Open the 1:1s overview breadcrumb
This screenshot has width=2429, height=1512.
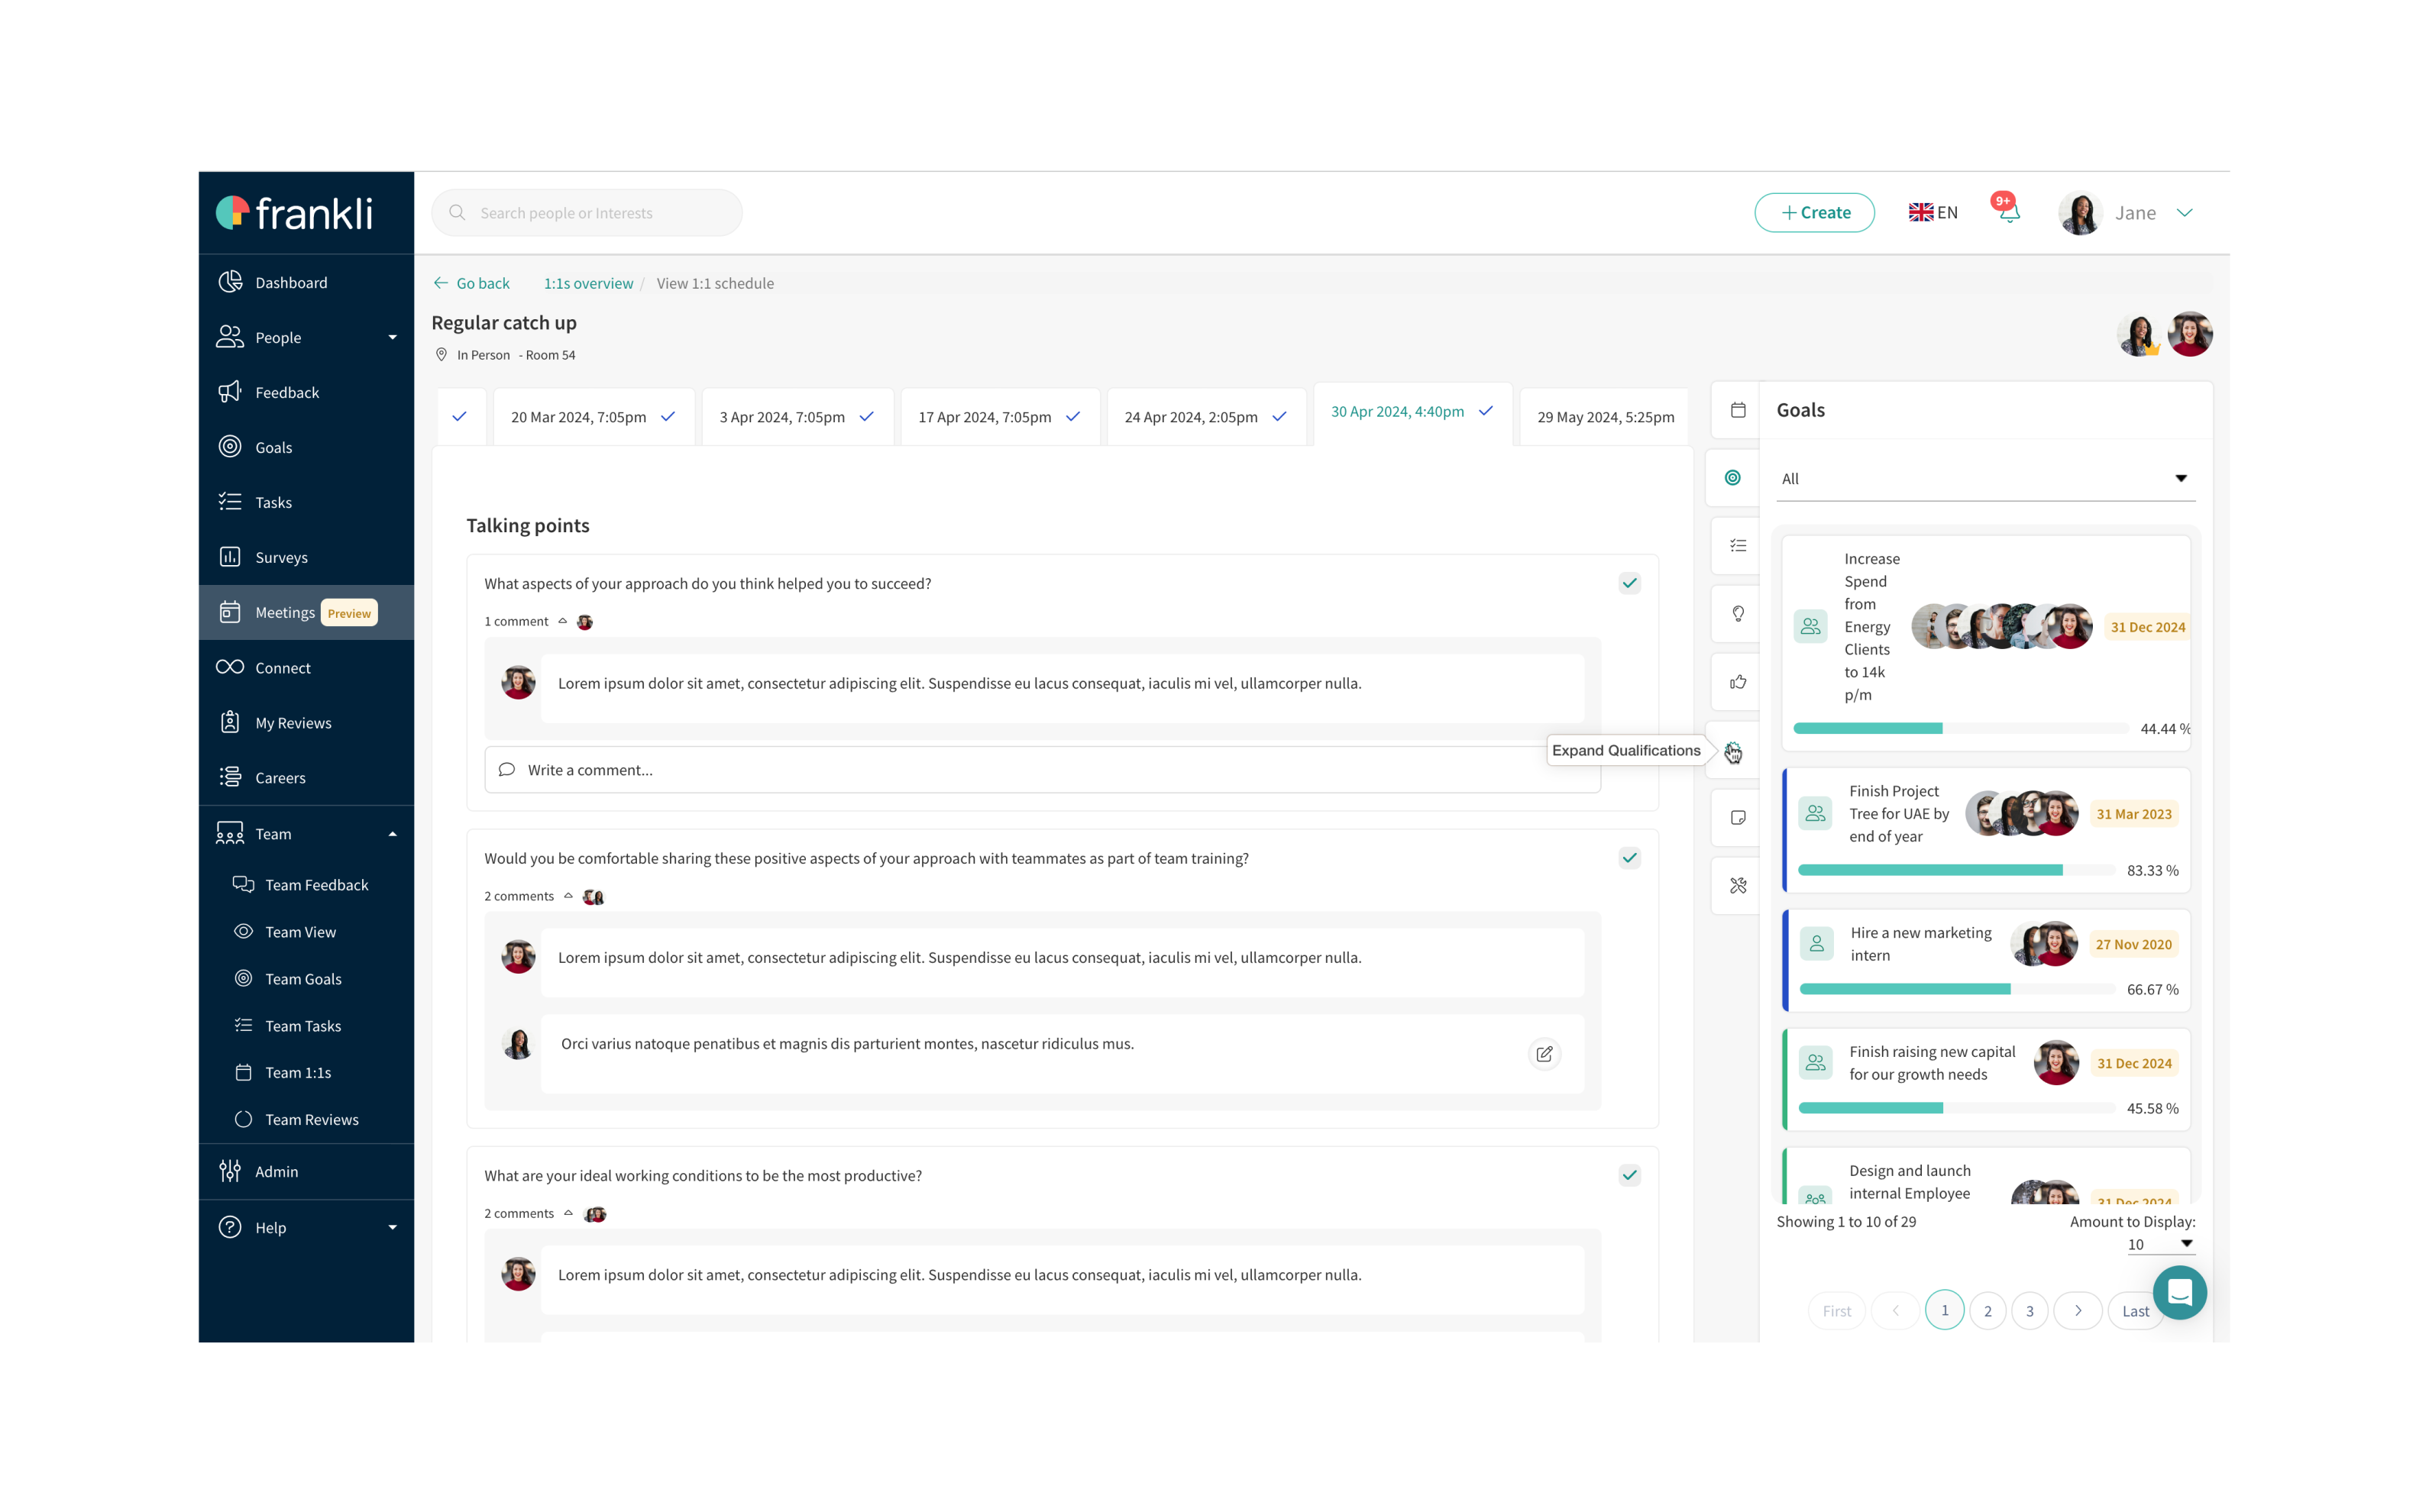click(x=588, y=284)
